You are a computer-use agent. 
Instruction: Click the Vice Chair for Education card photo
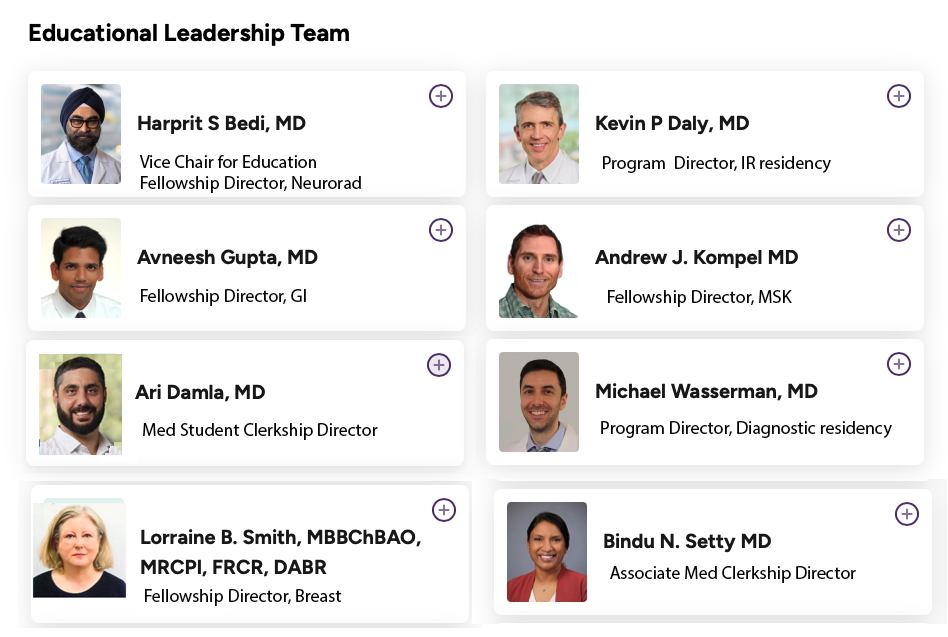click(x=81, y=134)
